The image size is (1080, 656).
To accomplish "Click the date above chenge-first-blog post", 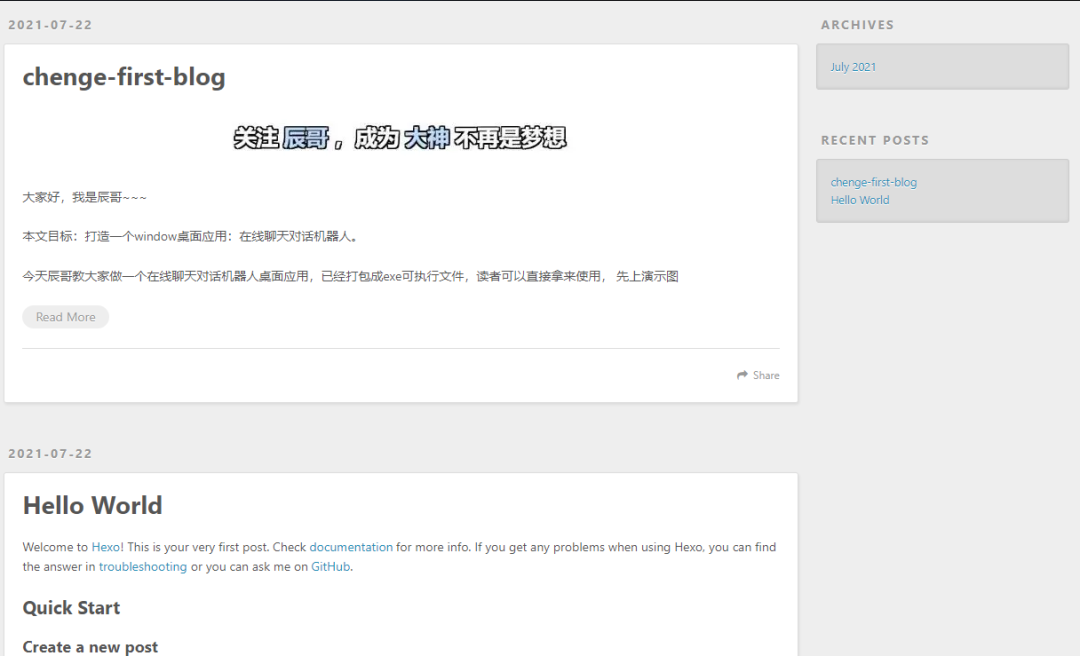I will pos(50,25).
